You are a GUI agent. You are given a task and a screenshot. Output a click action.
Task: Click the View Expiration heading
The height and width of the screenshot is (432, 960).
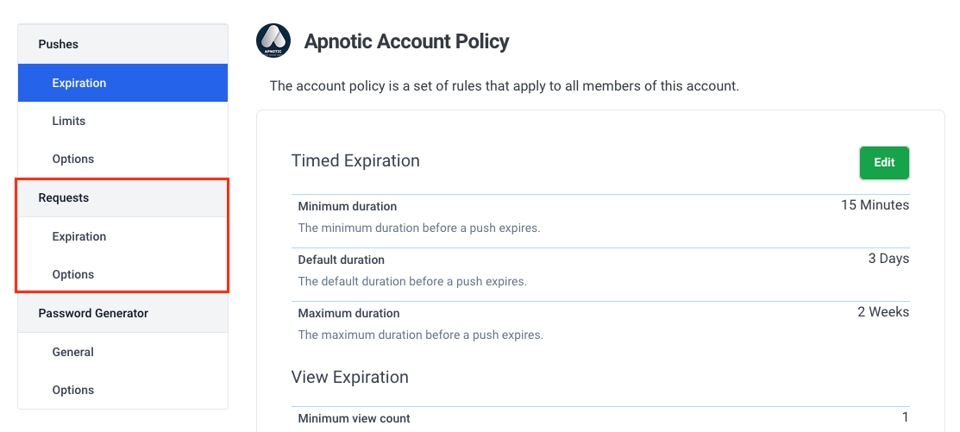pos(350,377)
